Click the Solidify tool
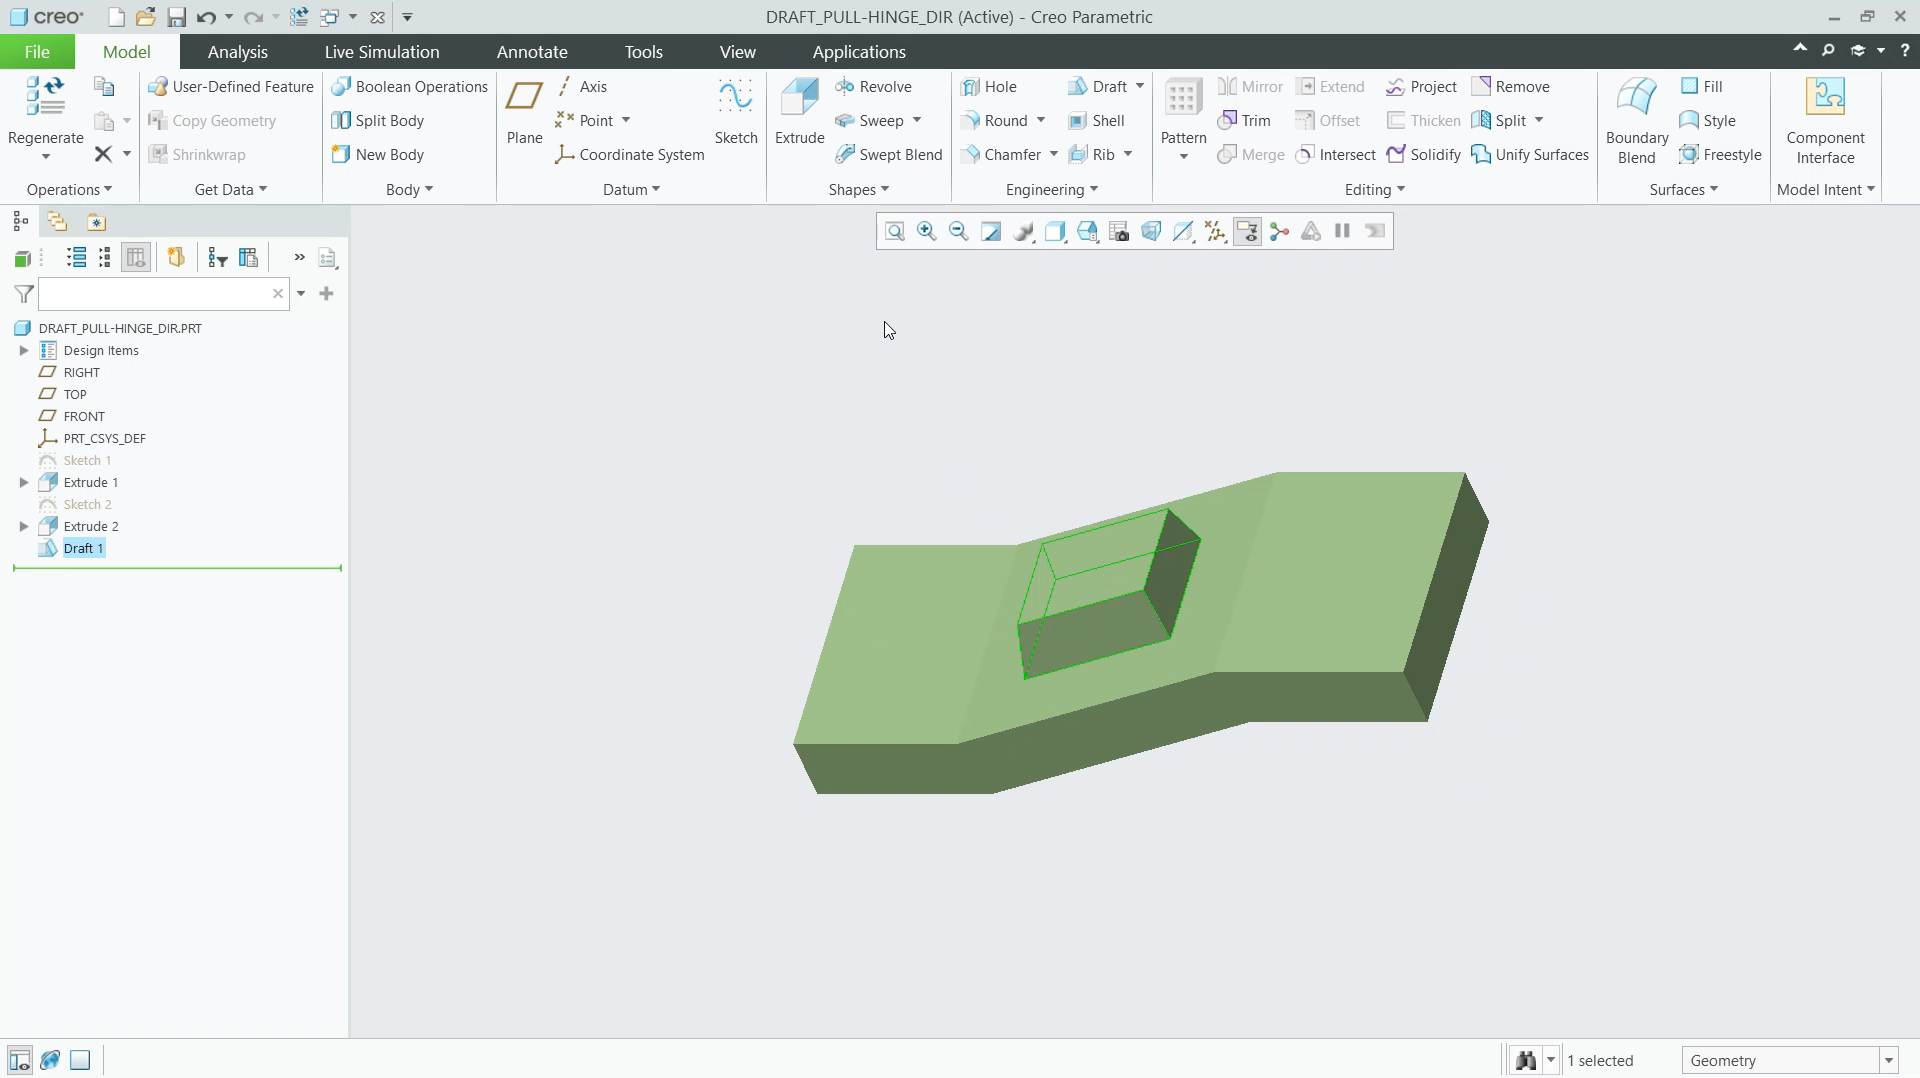This screenshot has height=1078, width=1920. [x=1424, y=155]
